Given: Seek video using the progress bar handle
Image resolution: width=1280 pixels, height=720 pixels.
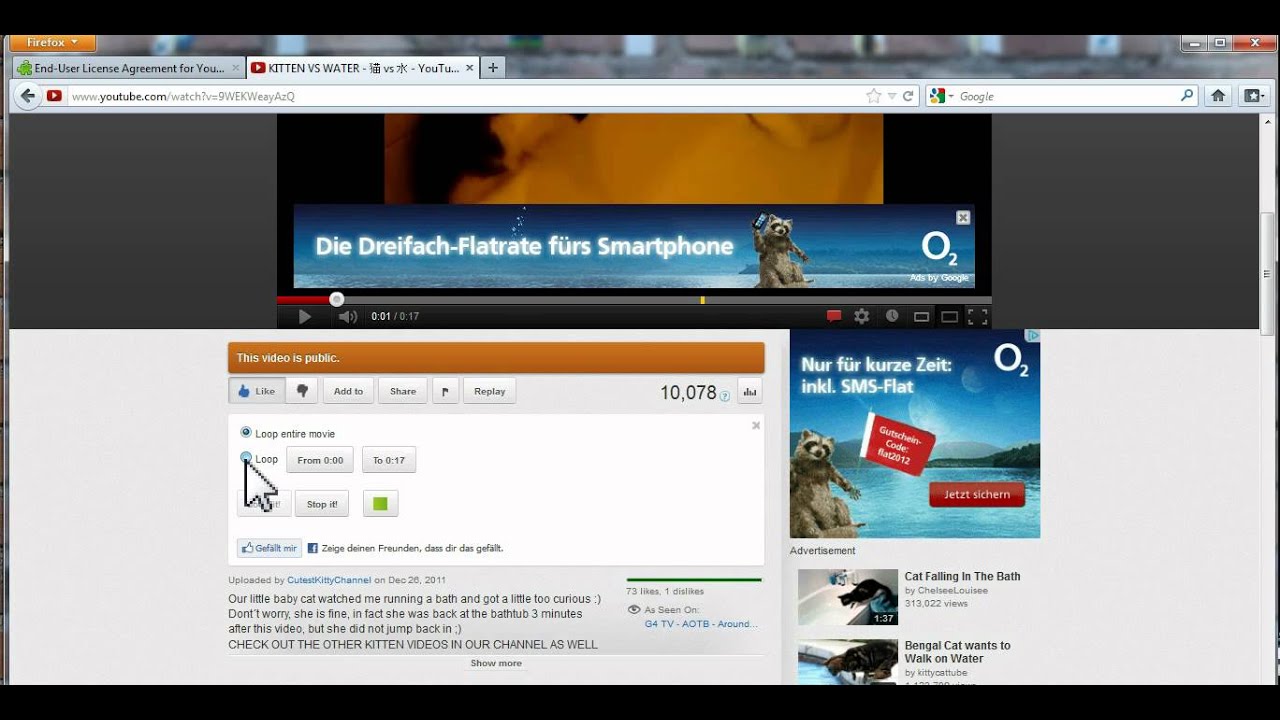Looking at the screenshot, I should (337, 299).
